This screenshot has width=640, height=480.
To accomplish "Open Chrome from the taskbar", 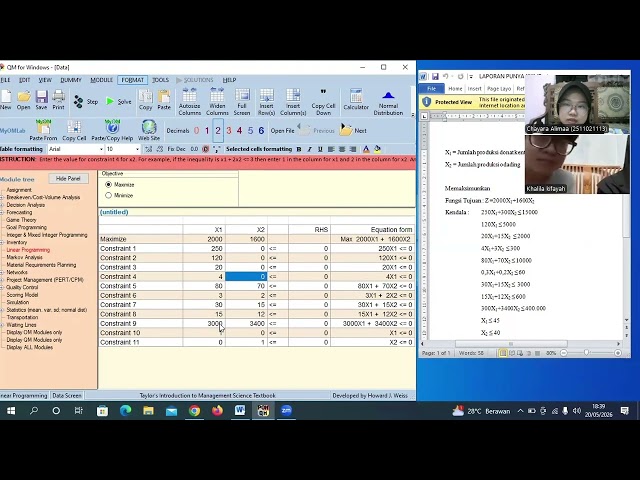I will (x=194, y=411).
